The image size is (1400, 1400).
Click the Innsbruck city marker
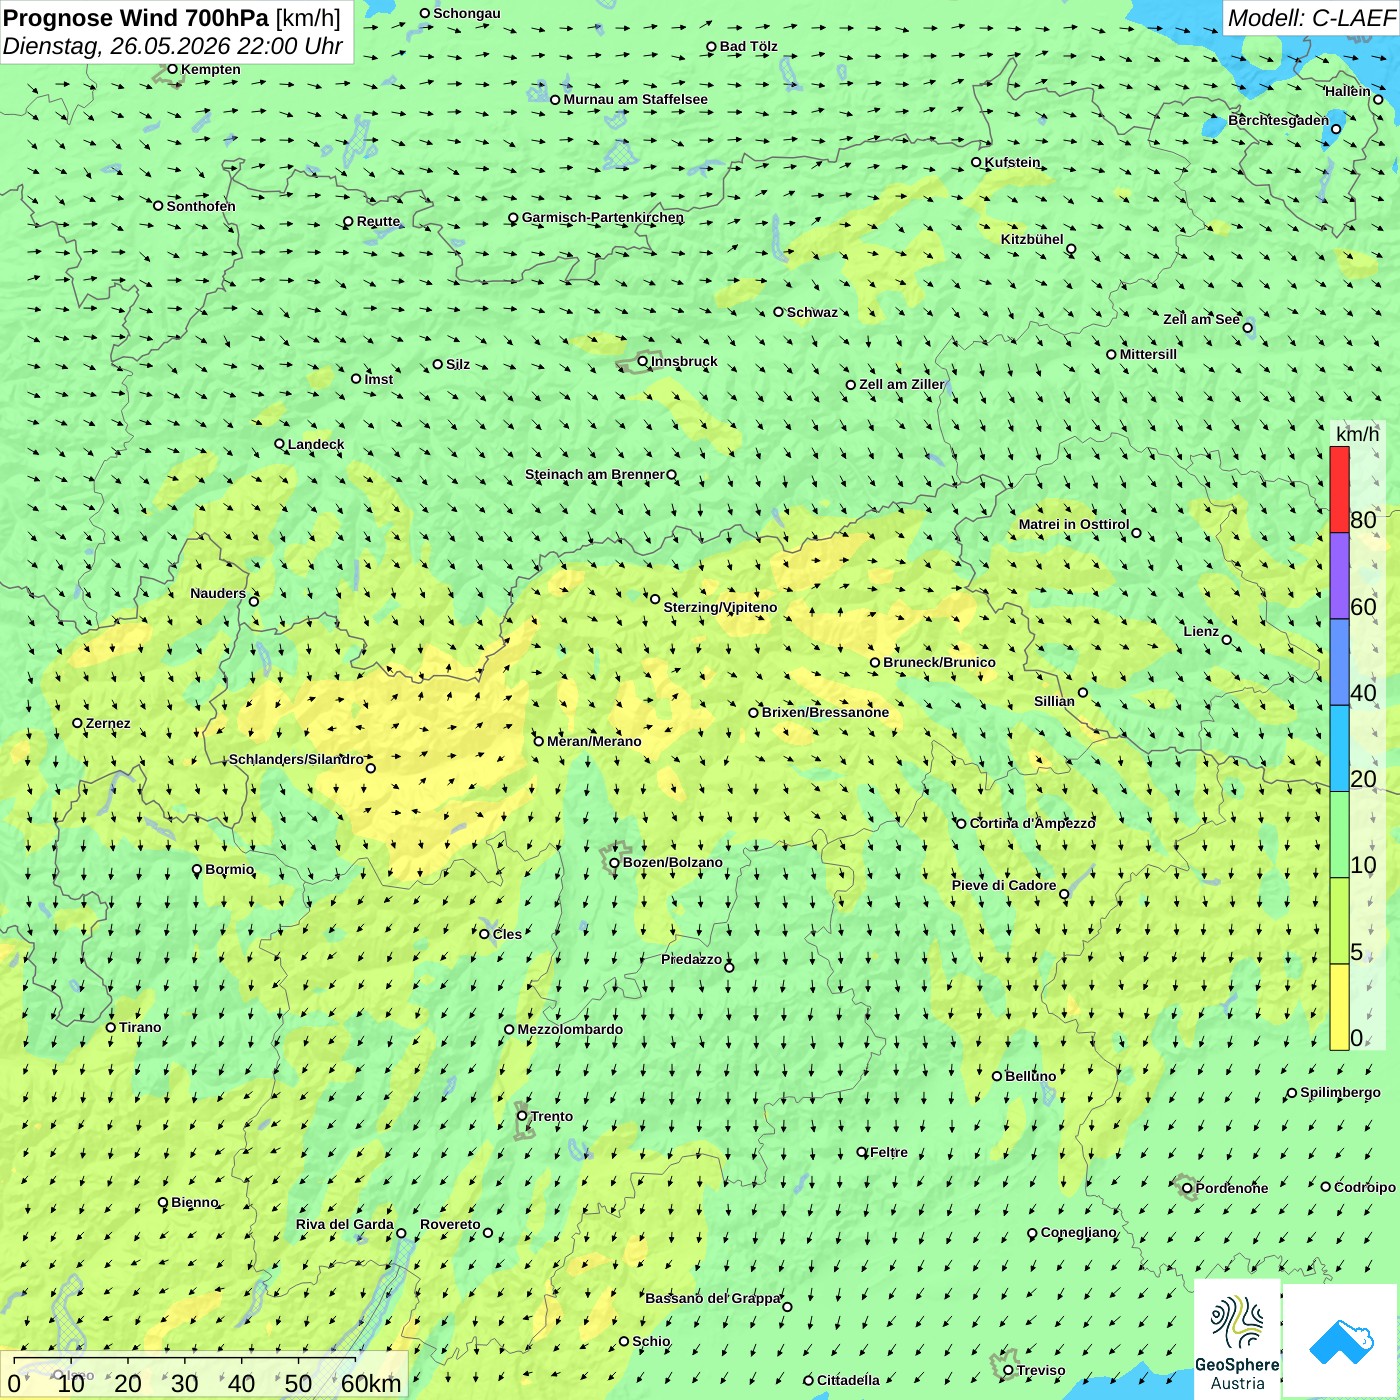(643, 361)
